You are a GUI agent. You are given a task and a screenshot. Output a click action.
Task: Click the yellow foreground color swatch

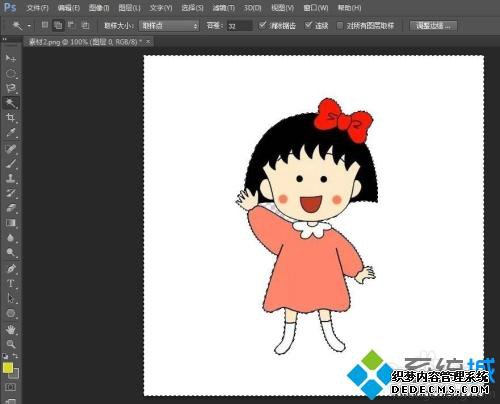[x=8, y=368]
